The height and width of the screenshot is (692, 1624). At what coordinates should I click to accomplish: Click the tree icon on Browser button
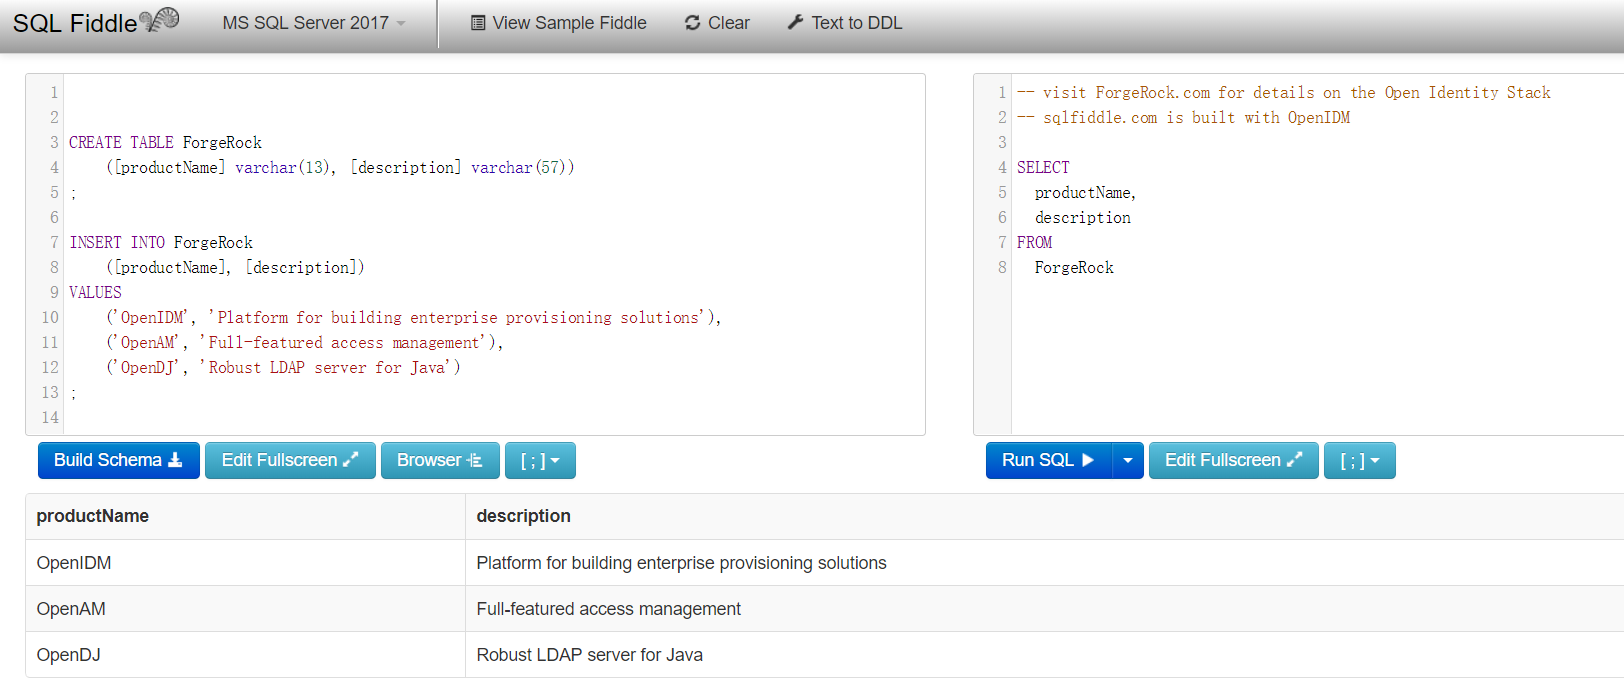[x=475, y=460]
